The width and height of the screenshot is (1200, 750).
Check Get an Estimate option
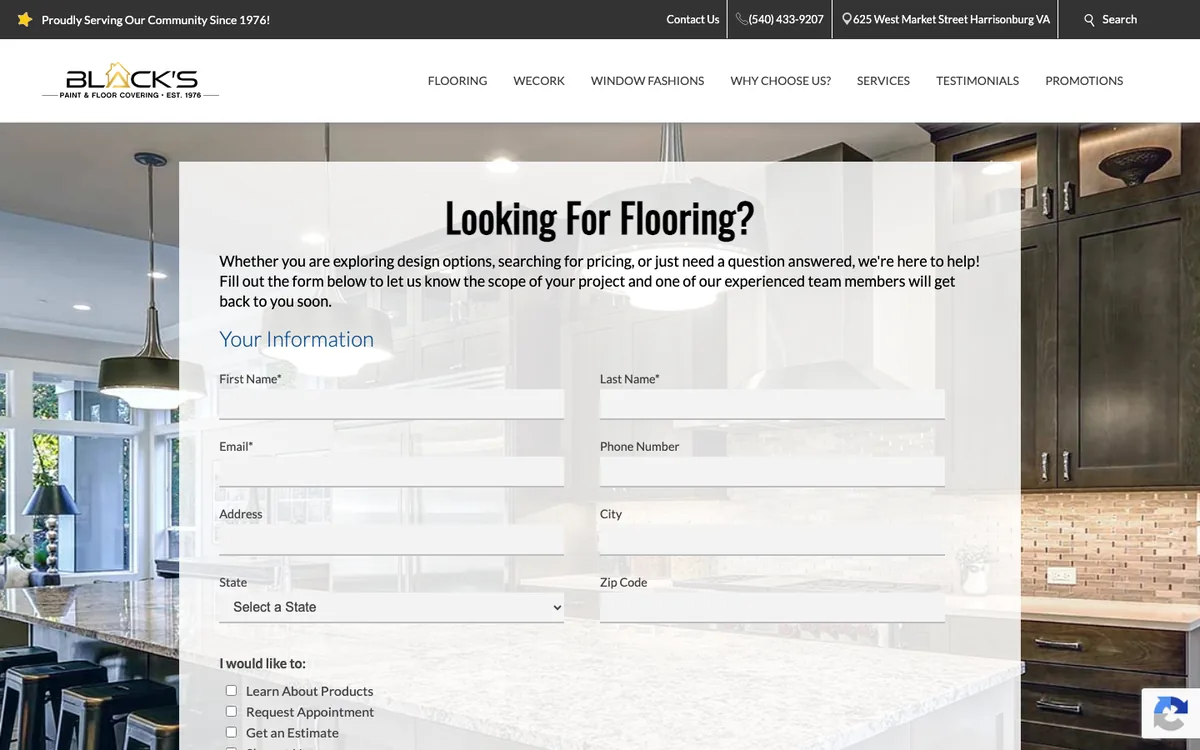[231, 732]
